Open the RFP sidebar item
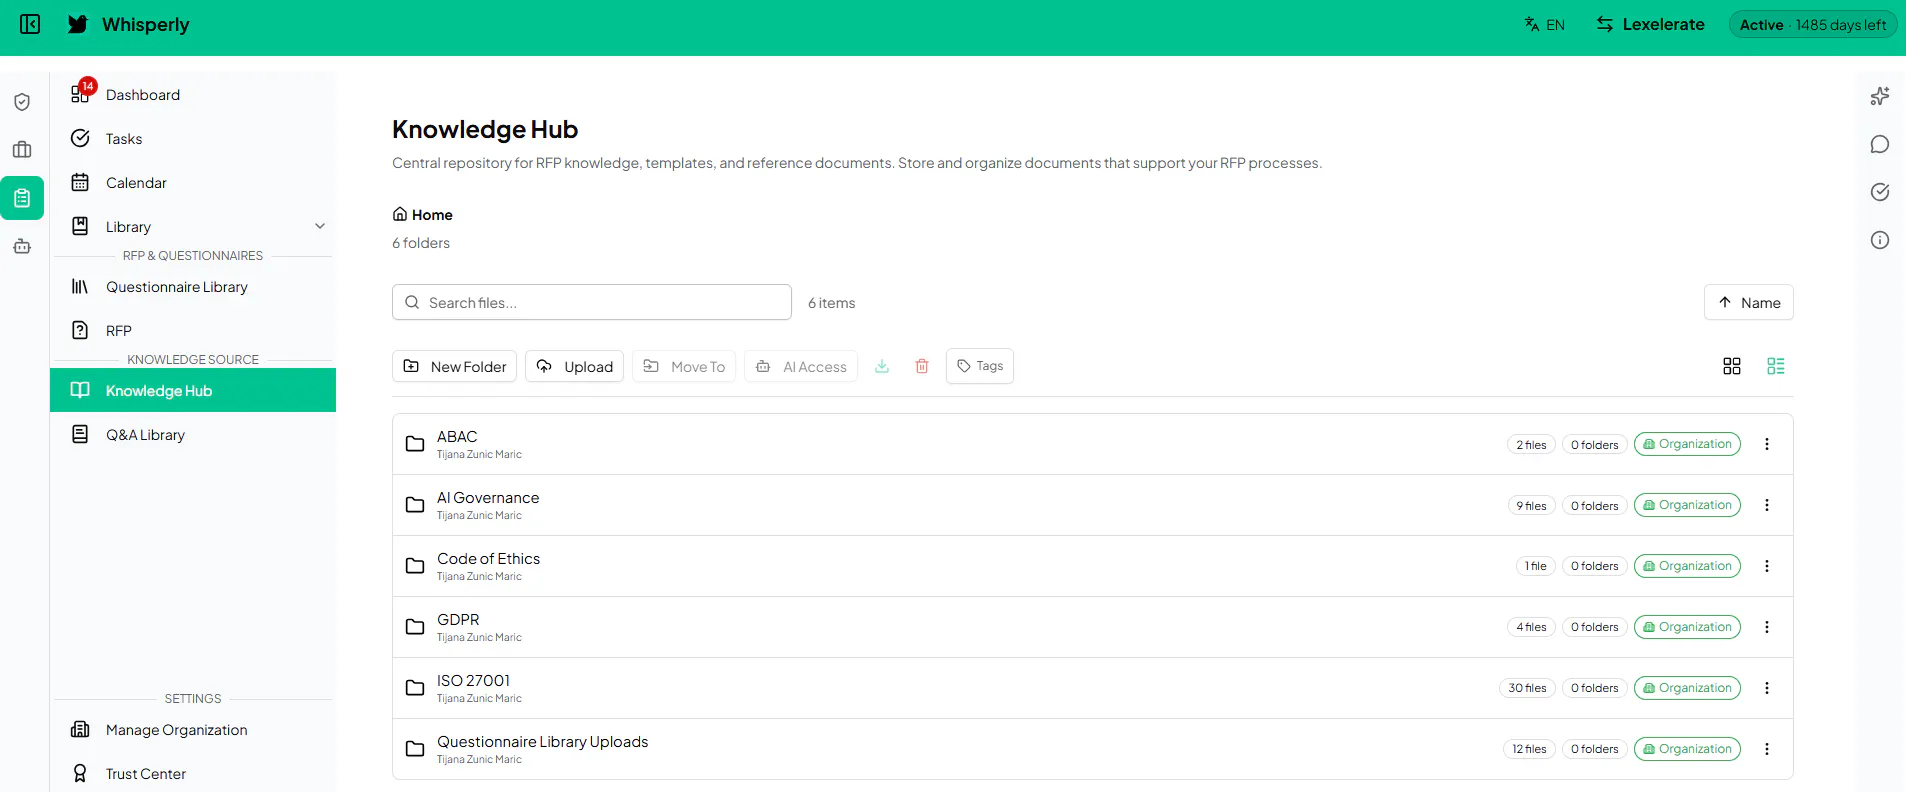 click(x=193, y=331)
